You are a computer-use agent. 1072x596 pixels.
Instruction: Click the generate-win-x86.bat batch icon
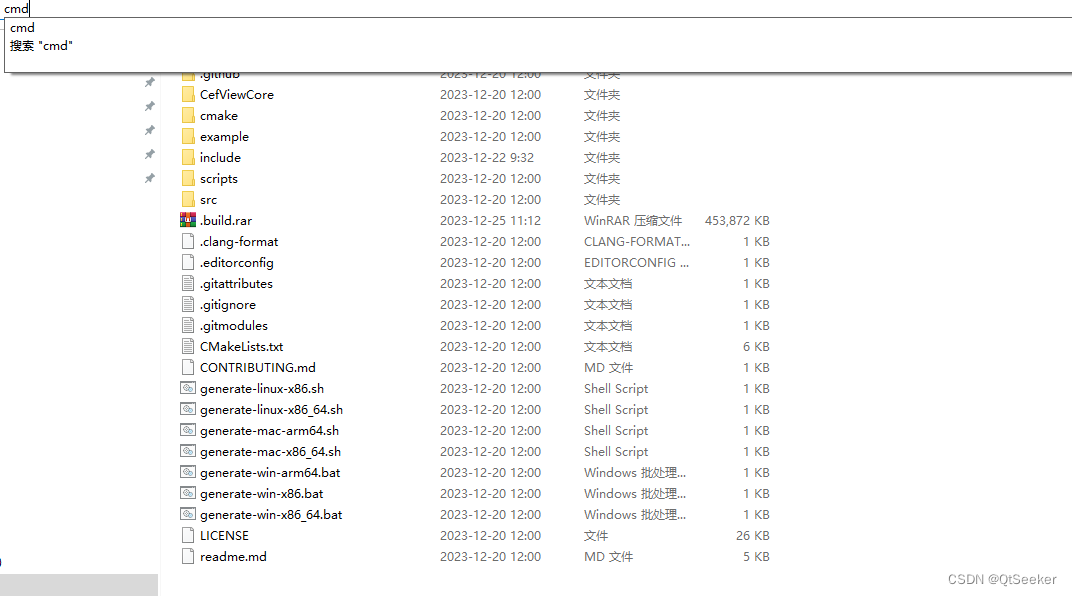(188, 493)
